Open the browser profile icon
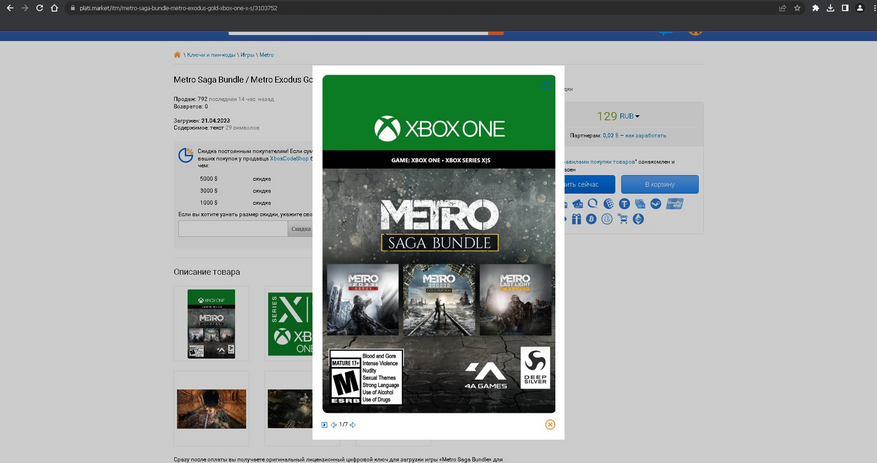The height and width of the screenshot is (463, 877). [x=860, y=8]
